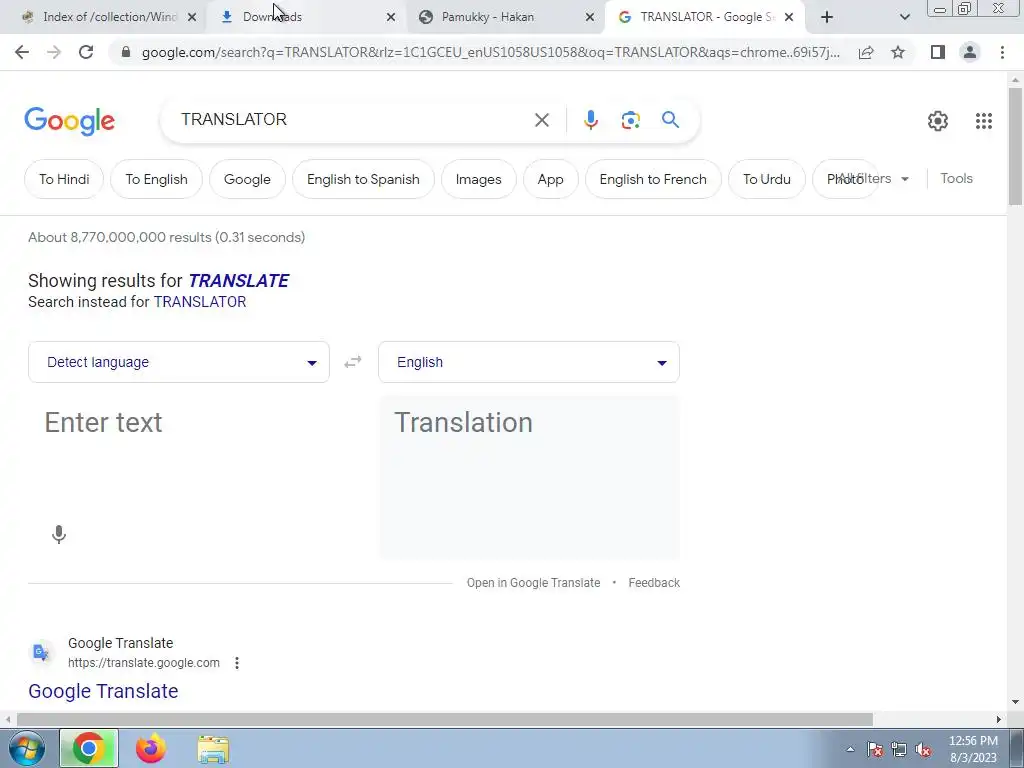The image size is (1024, 768).
Task: Select the To Hindi filter chip
Action: pyautogui.click(x=64, y=179)
